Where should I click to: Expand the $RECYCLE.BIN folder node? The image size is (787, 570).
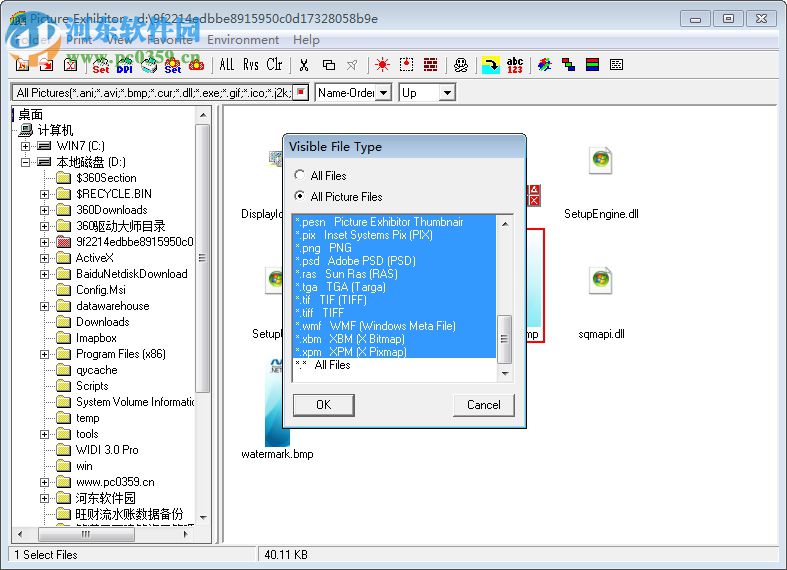(x=45, y=194)
